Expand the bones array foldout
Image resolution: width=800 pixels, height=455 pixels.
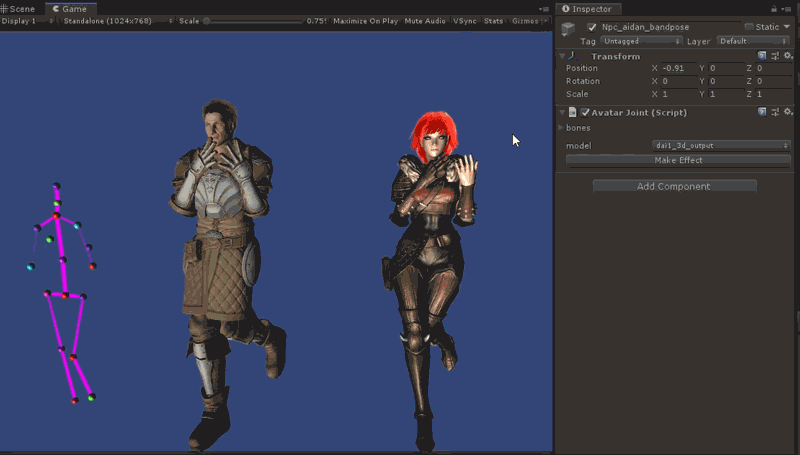tap(561, 128)
